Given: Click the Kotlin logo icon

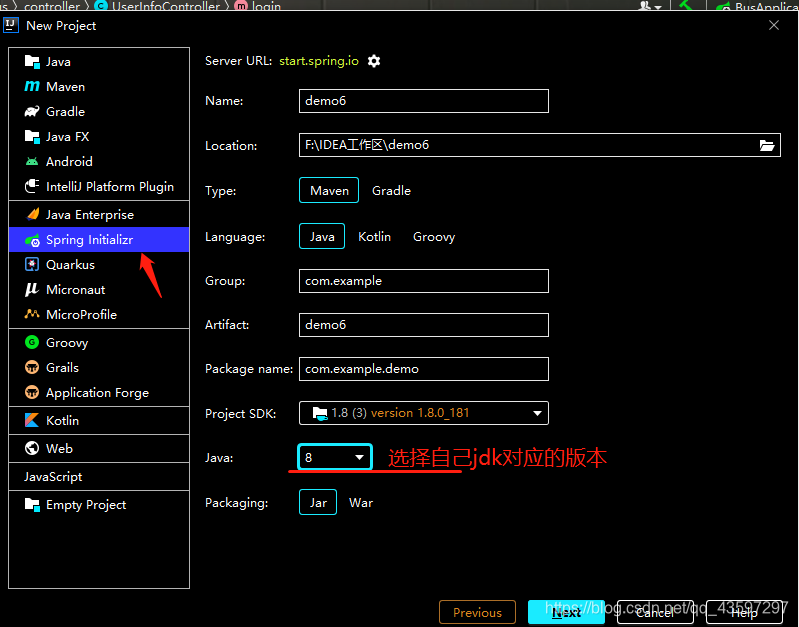Looking at the screenshot, I should click(32, 420).
